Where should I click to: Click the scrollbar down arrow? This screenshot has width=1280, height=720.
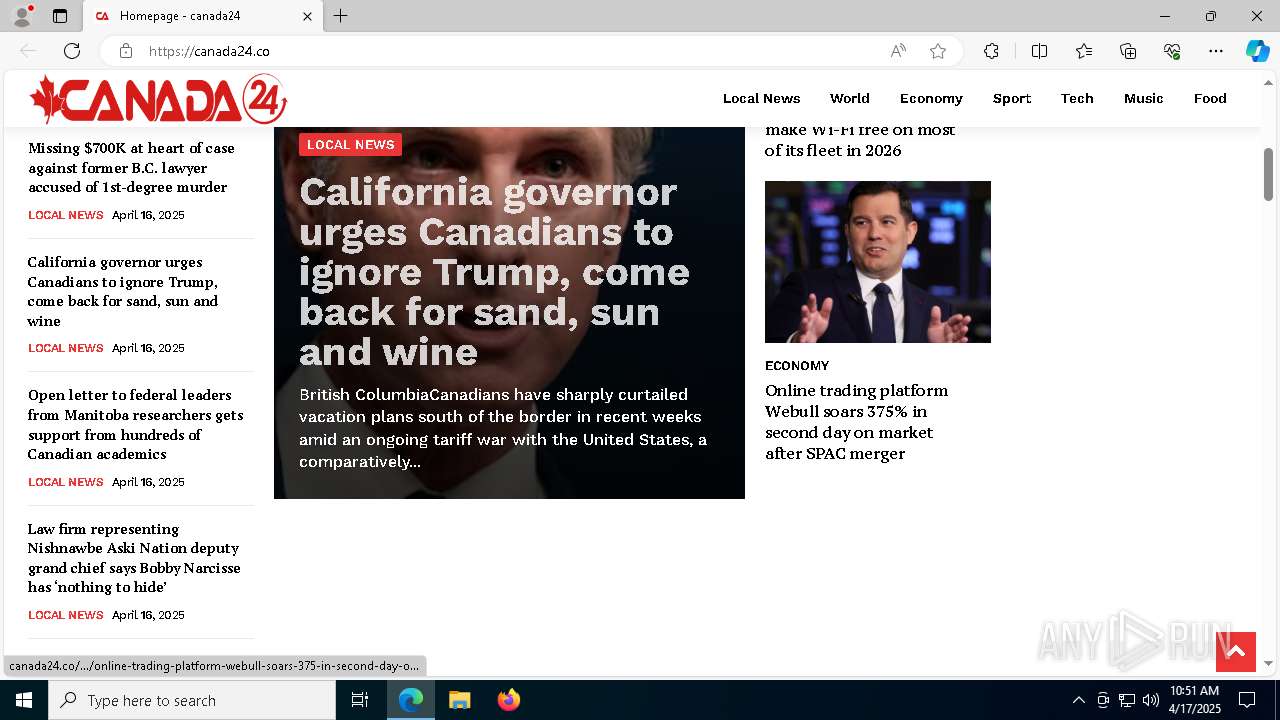point(1268,663)
